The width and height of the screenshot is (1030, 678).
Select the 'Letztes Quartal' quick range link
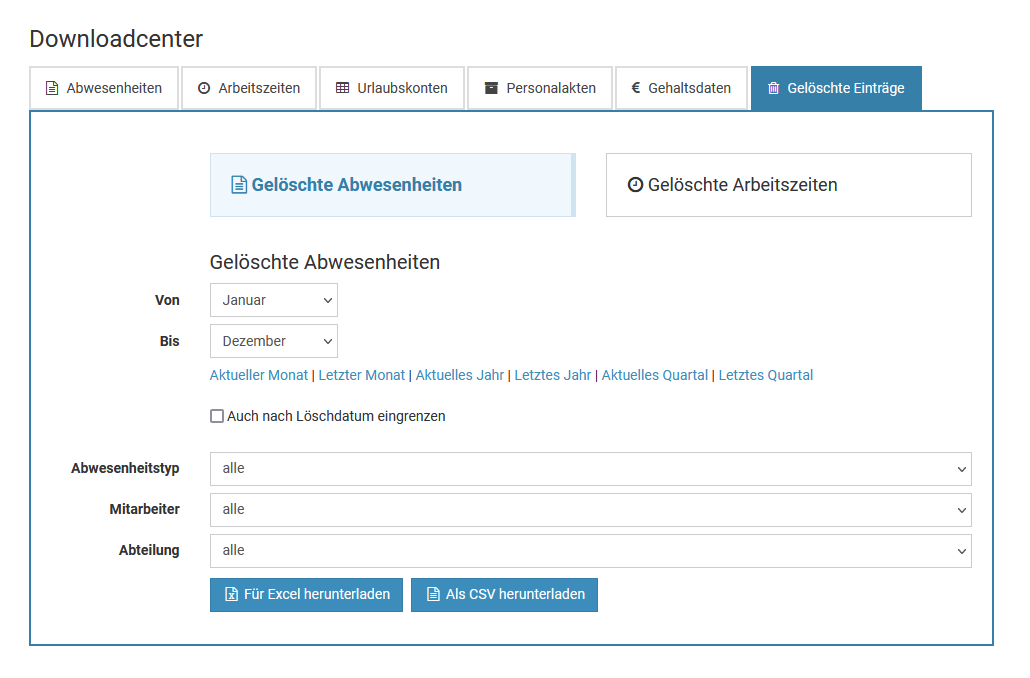click(x=766, y=375)
